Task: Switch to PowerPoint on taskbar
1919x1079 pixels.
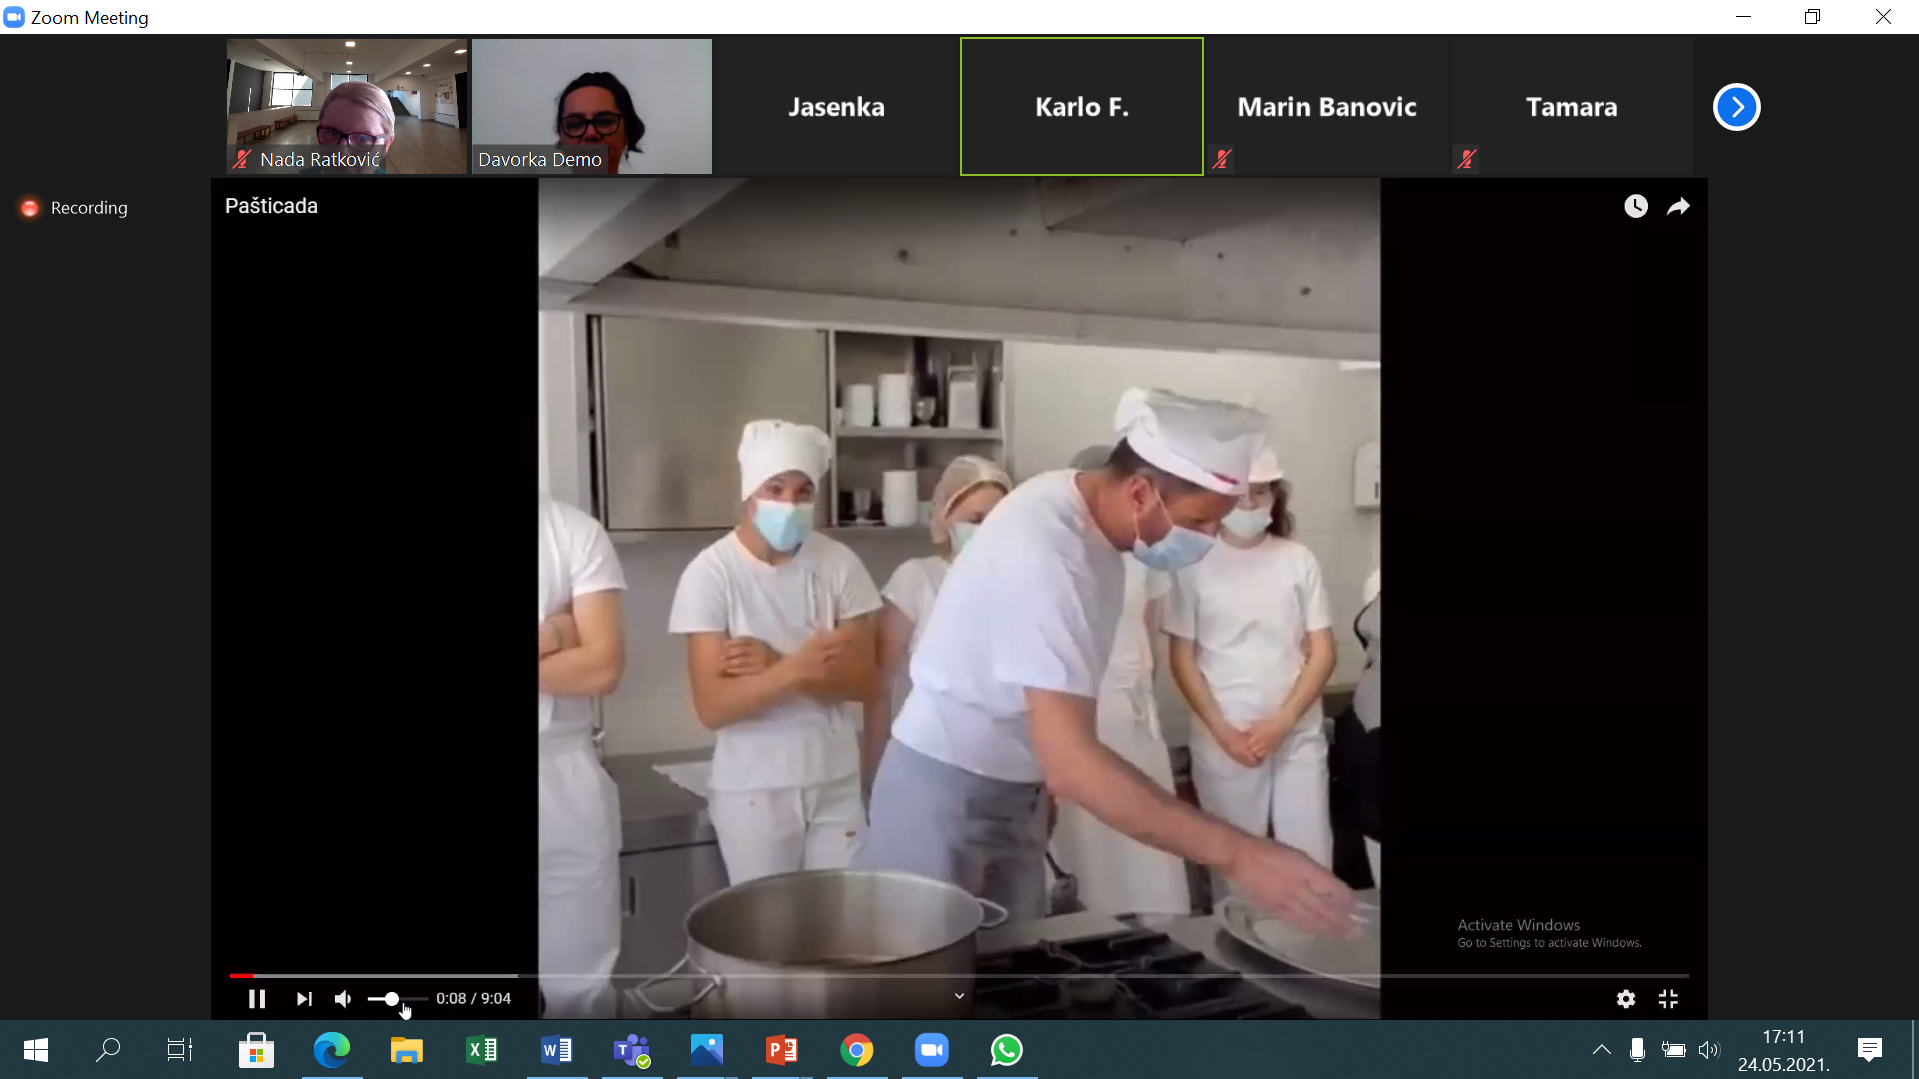Action: (x=782, y=1050)
